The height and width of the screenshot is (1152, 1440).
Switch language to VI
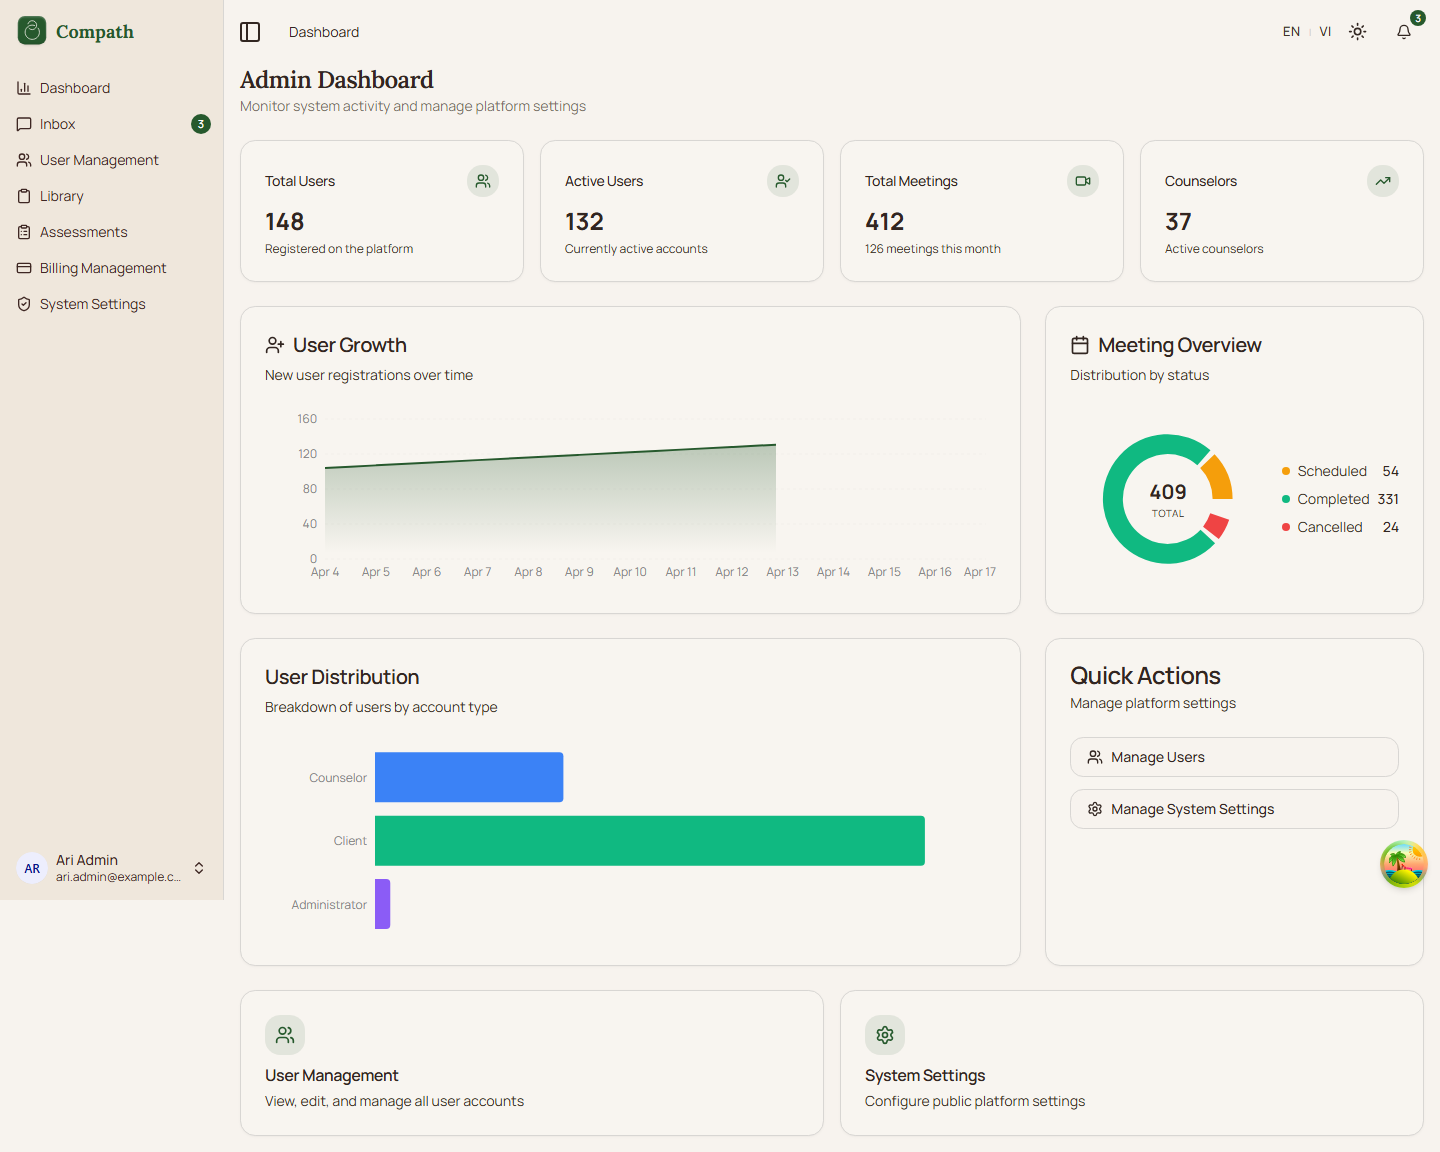[1325, 32]
